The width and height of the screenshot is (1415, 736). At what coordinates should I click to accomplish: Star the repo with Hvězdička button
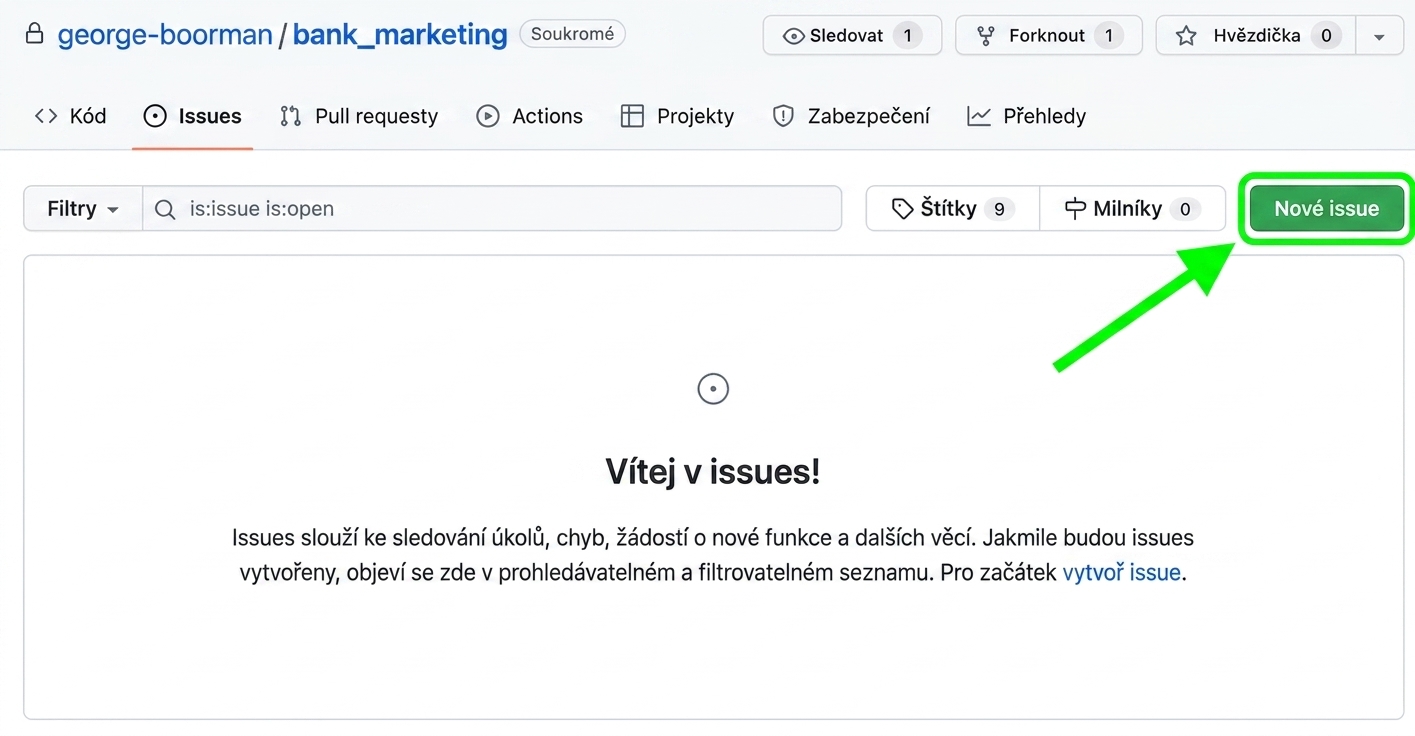click(1256, 36)
